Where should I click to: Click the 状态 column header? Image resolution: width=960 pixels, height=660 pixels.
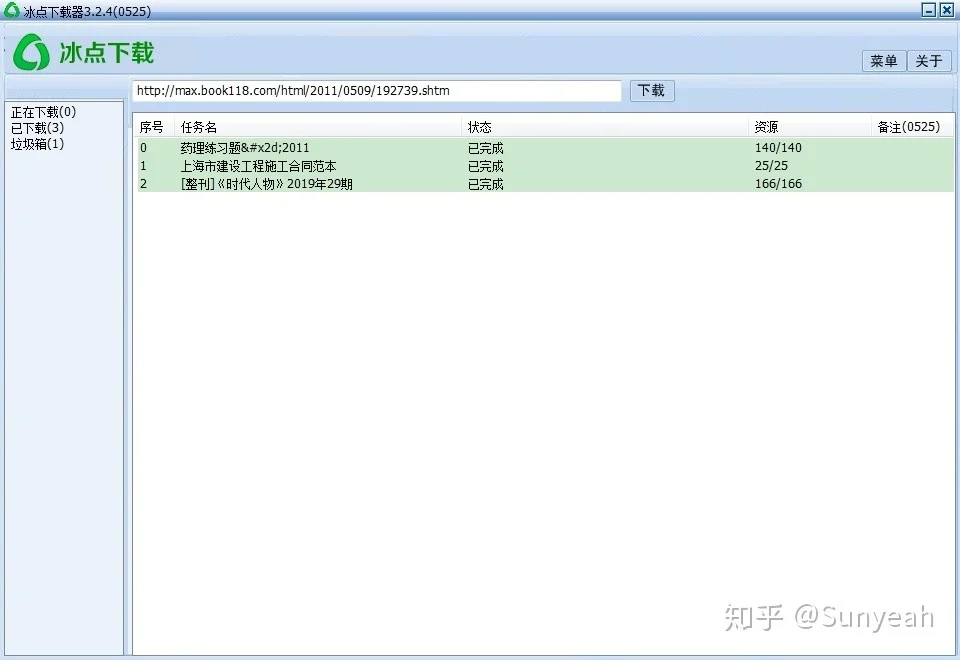pos(480,127)
